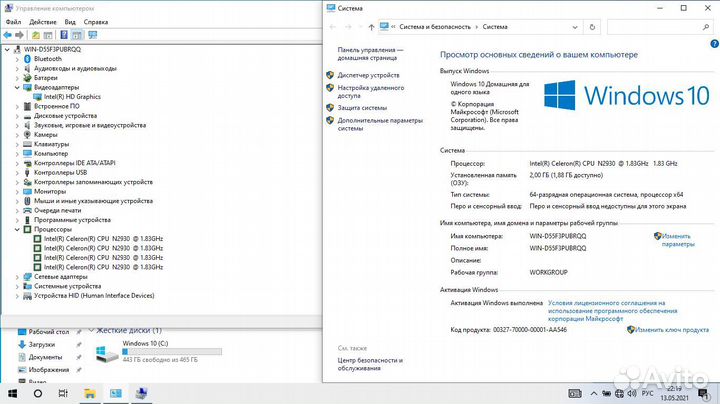Click the blue help question mark icon

pyautogui.click(x=714, y=44)
